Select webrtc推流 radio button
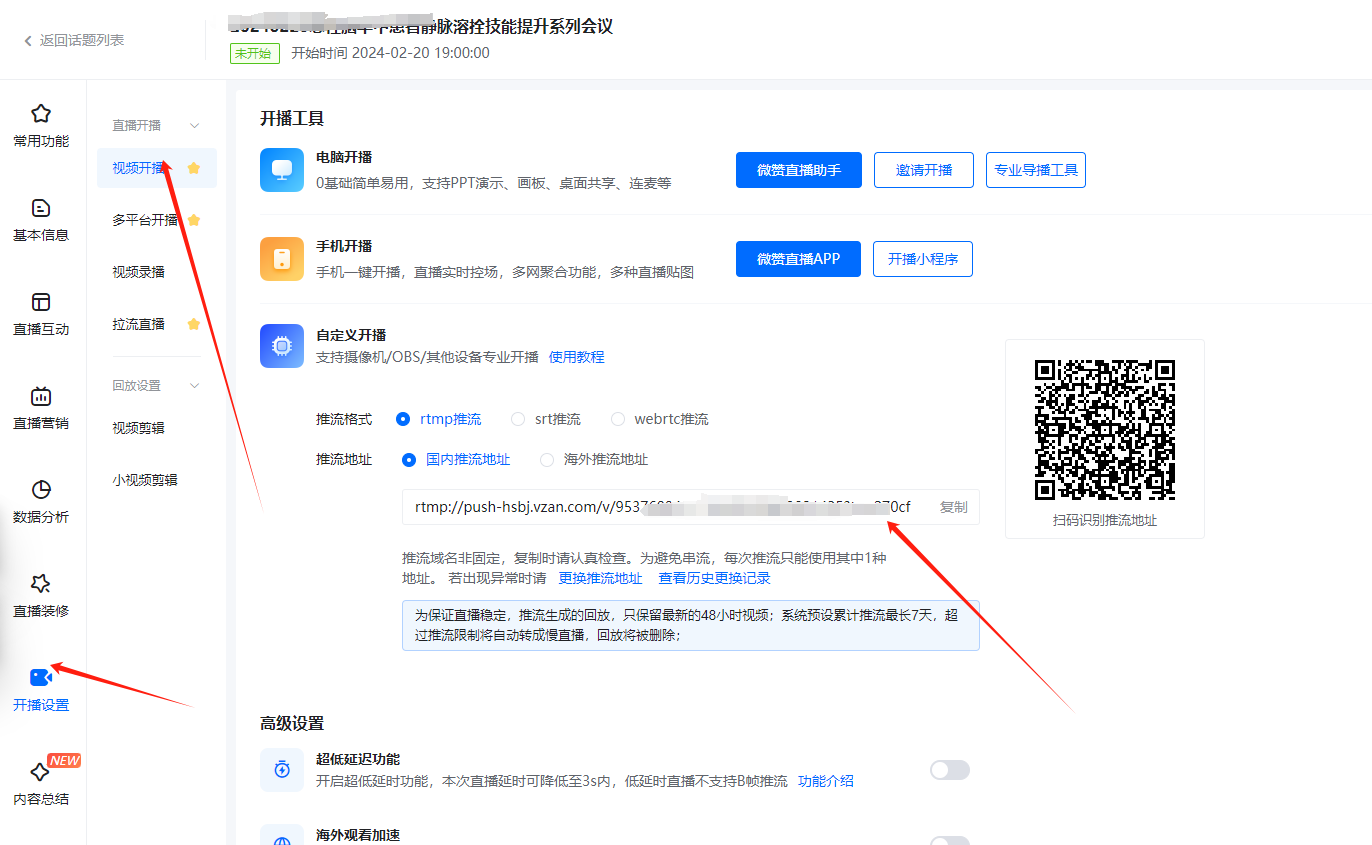1372x845 pixels. pos(618,419)
